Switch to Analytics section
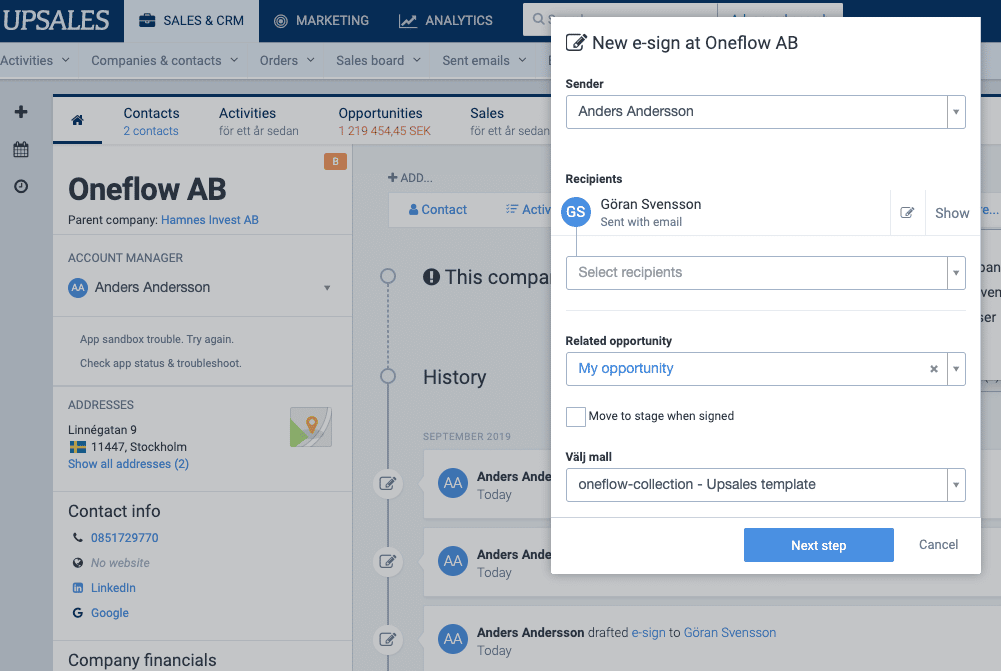Screen dimensions: 1001x671 446,21
